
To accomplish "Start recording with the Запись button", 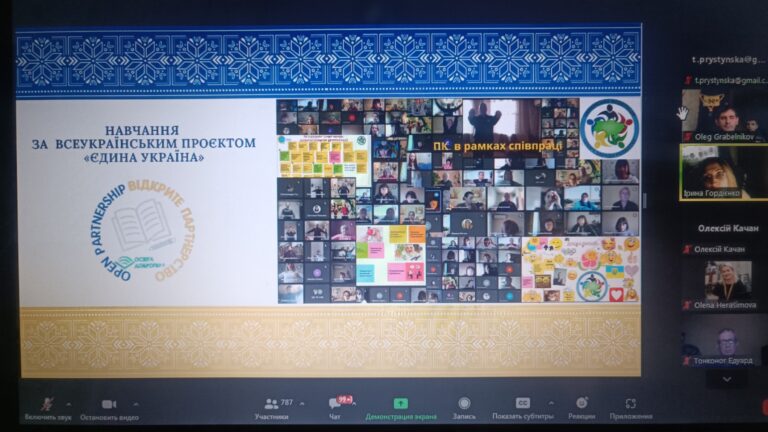I will pyautogui.click(x=464, y=408).
